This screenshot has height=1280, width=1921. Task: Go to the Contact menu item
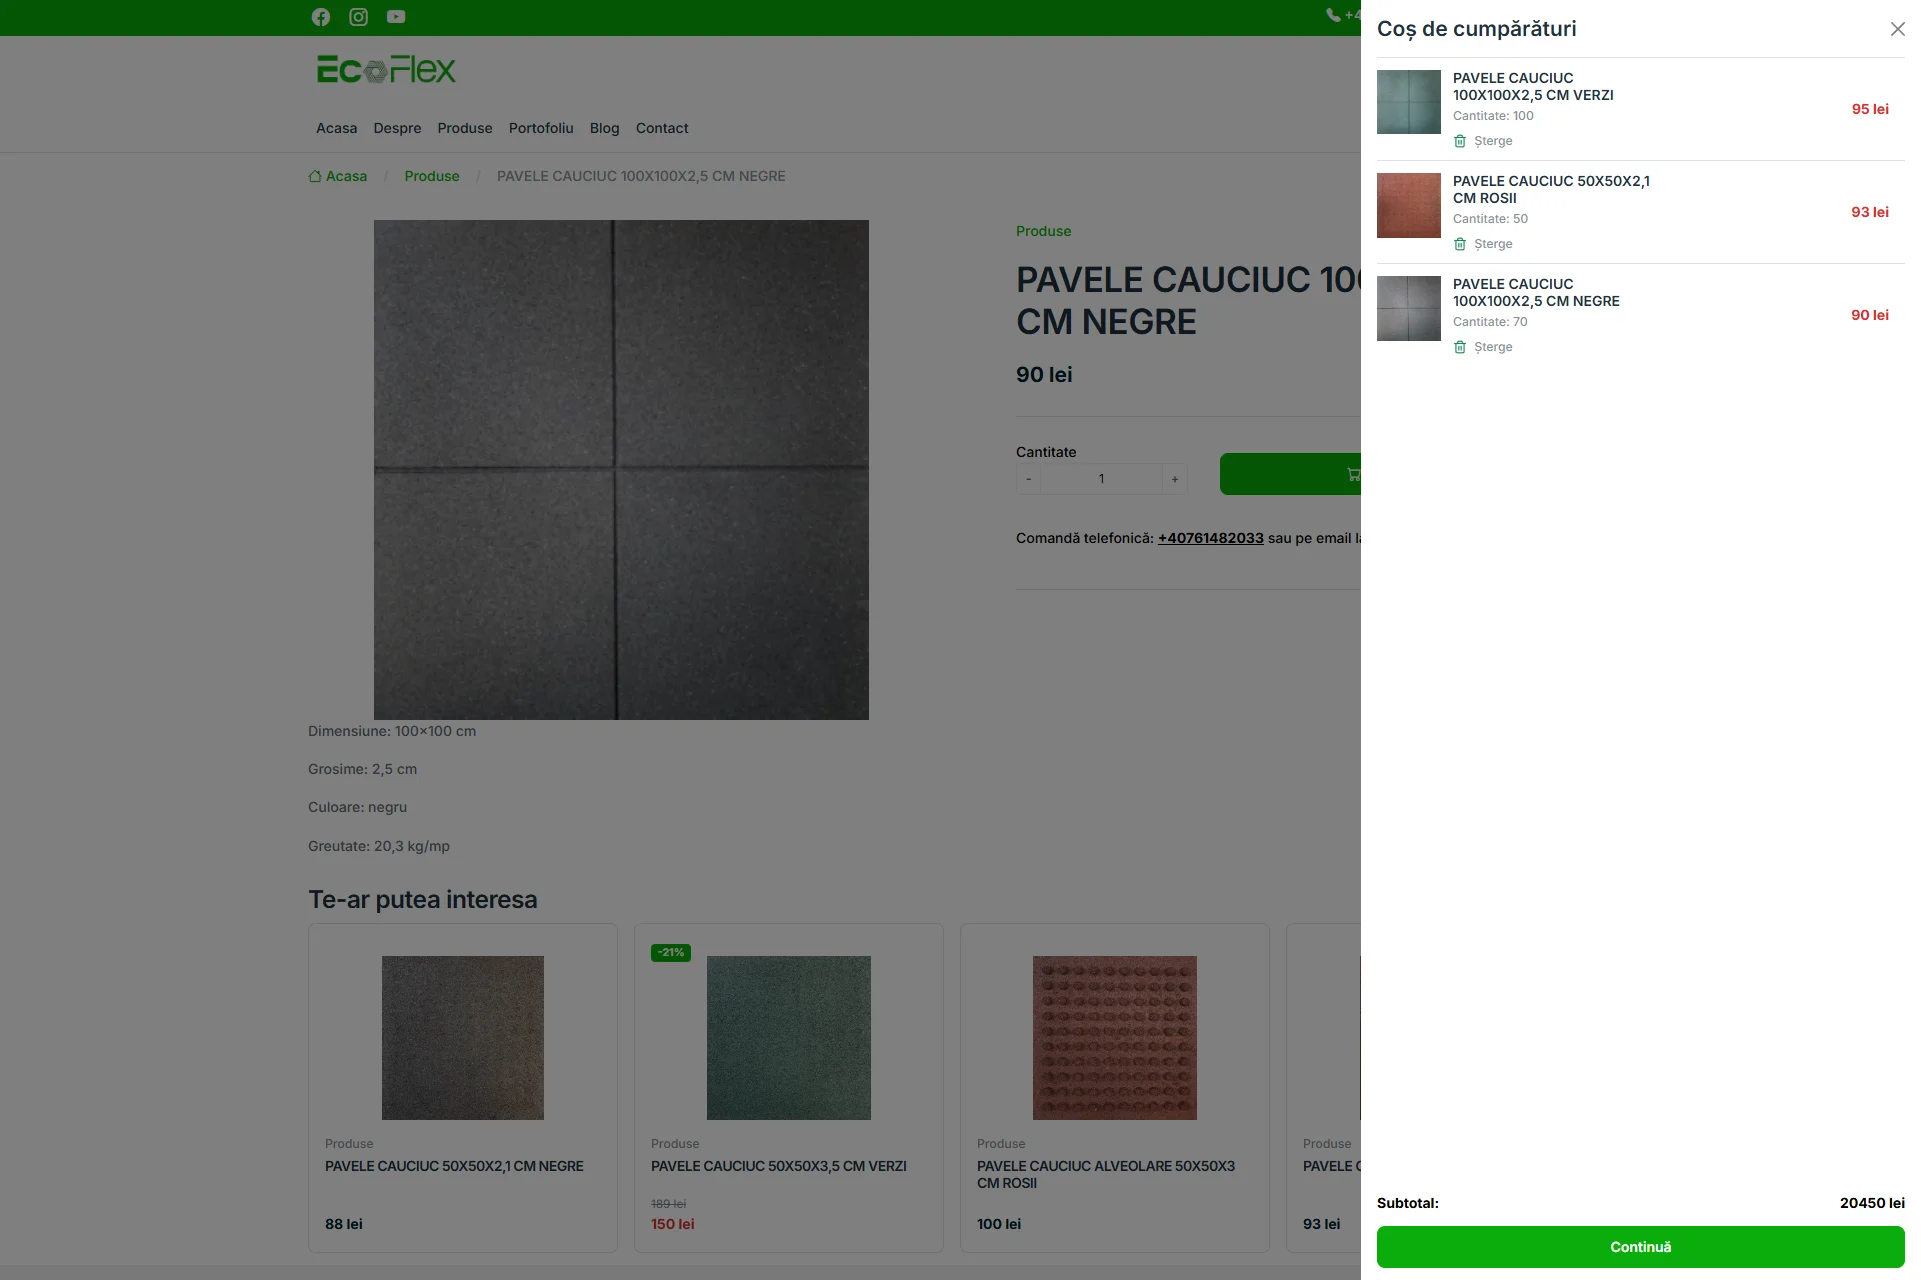[661, 128]
